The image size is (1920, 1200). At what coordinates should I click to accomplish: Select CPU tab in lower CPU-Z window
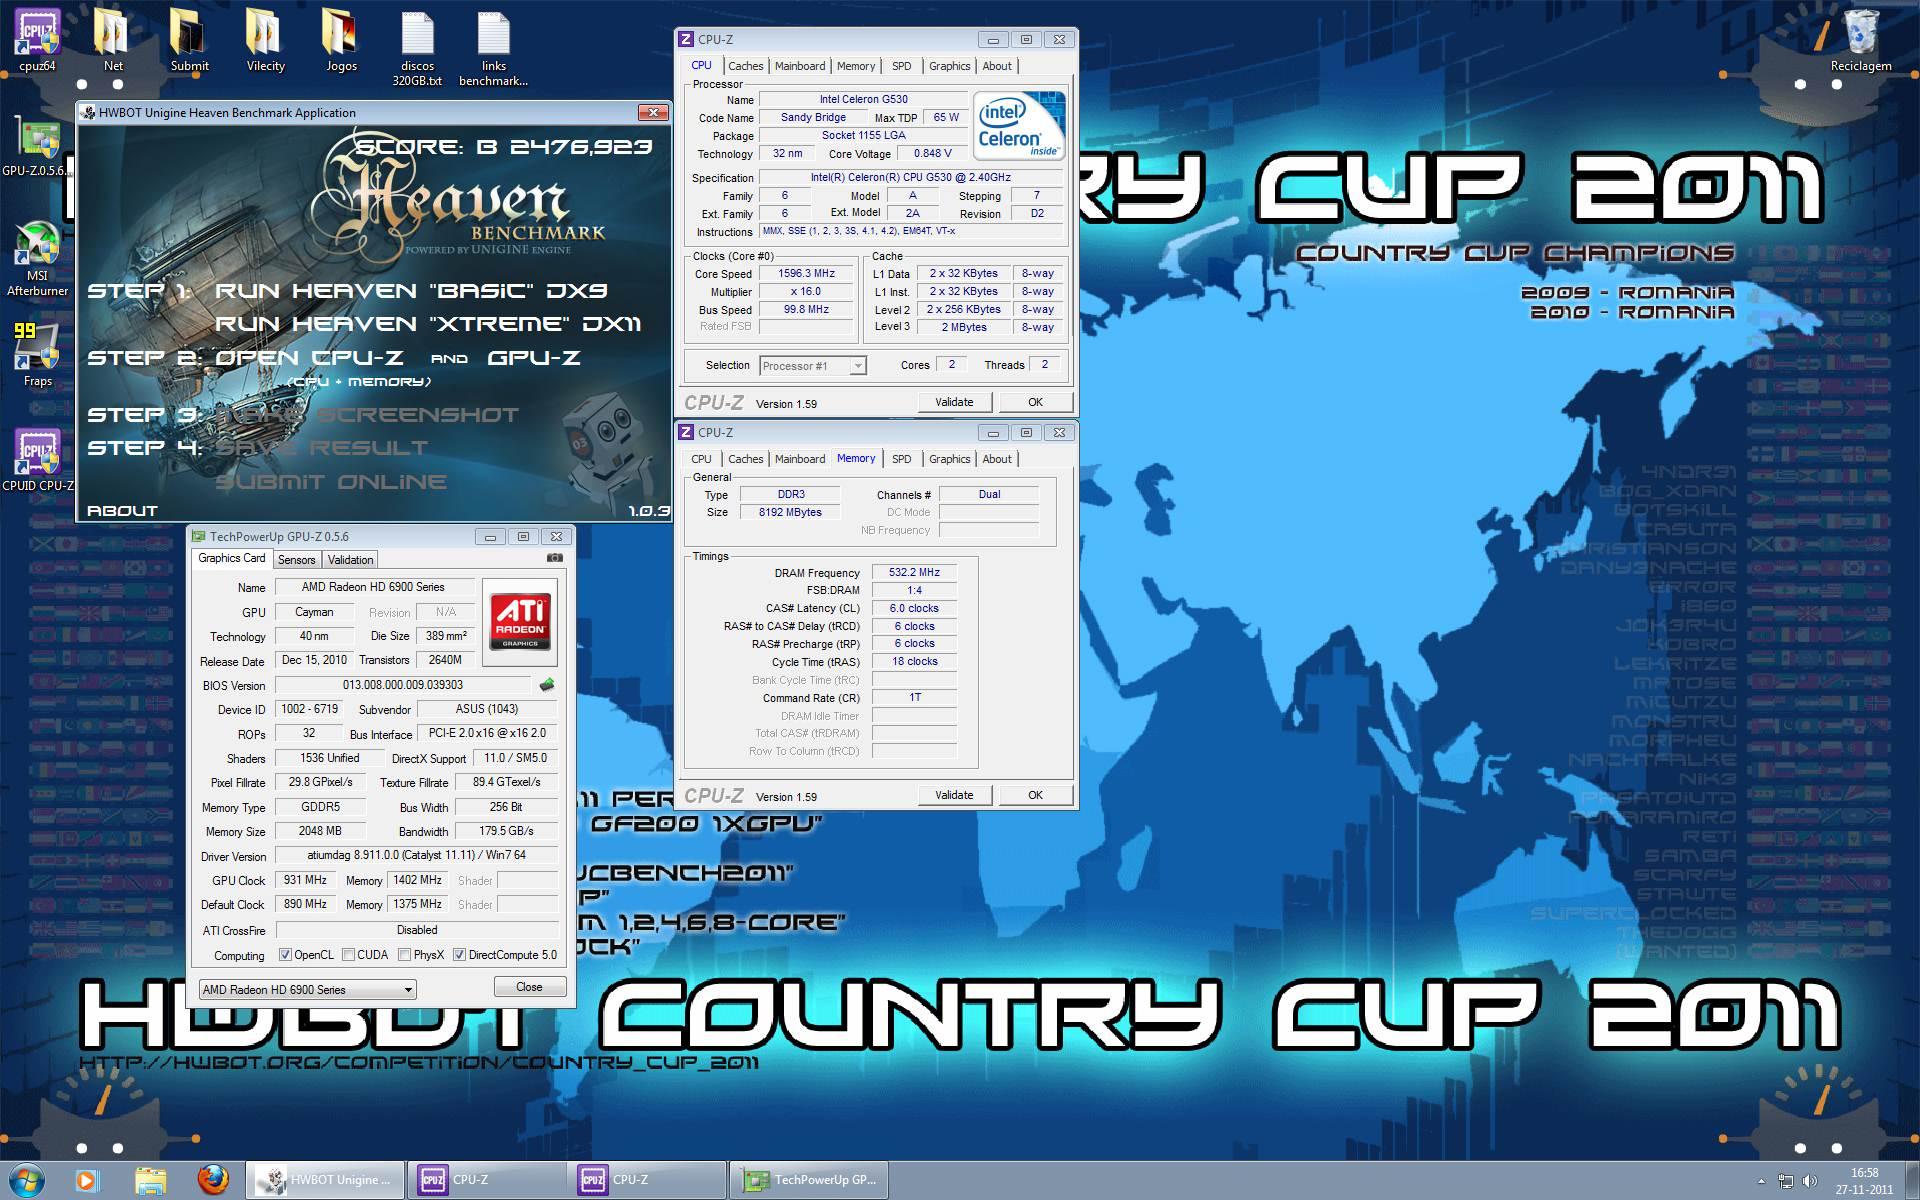[702, 459]
